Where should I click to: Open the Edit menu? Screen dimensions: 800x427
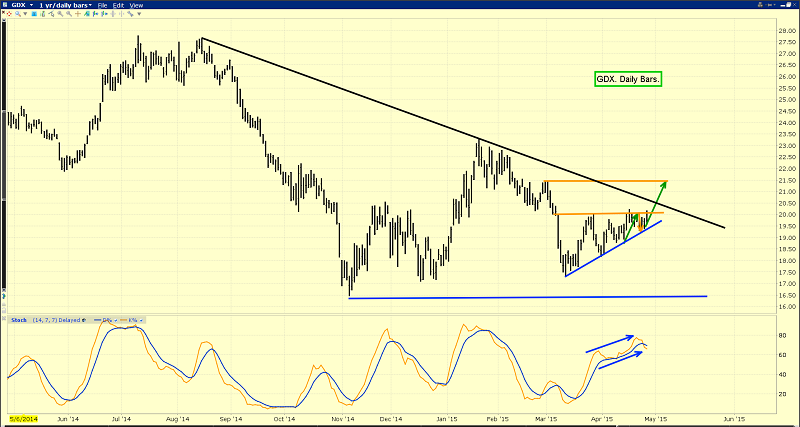coord(118,5)
